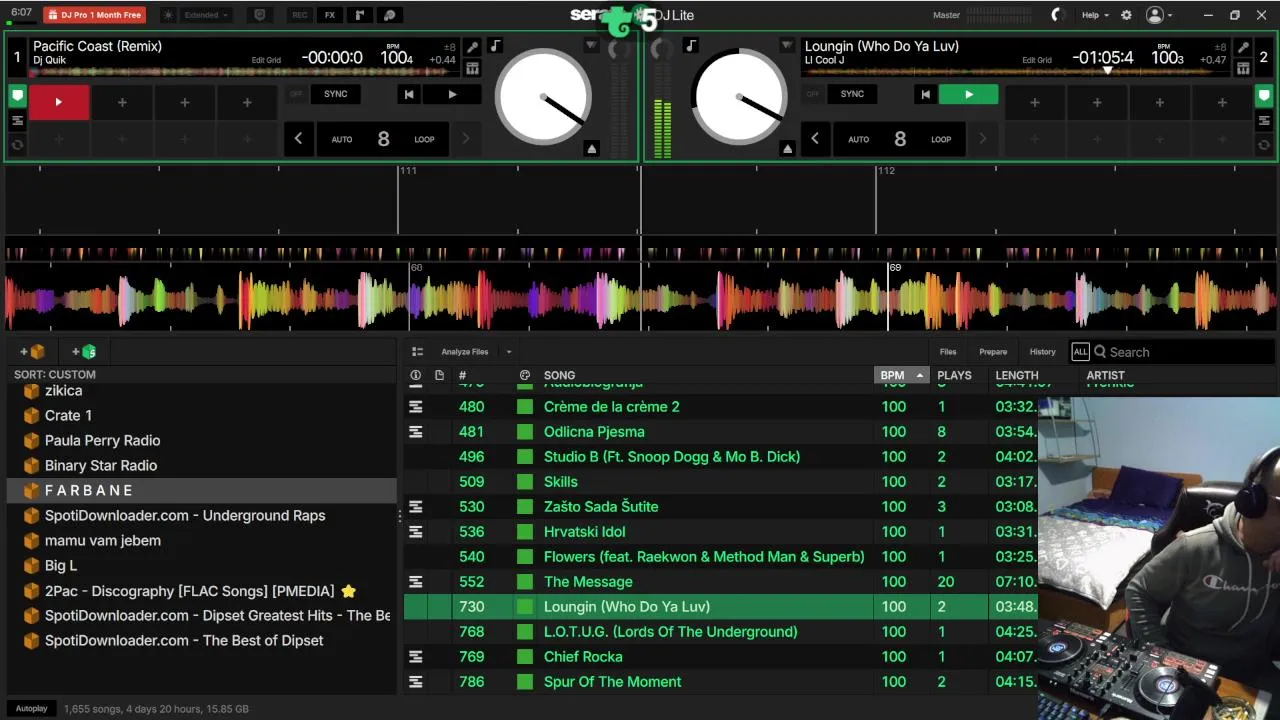Open the Sampler panel icon

click(x=360, y=15)
